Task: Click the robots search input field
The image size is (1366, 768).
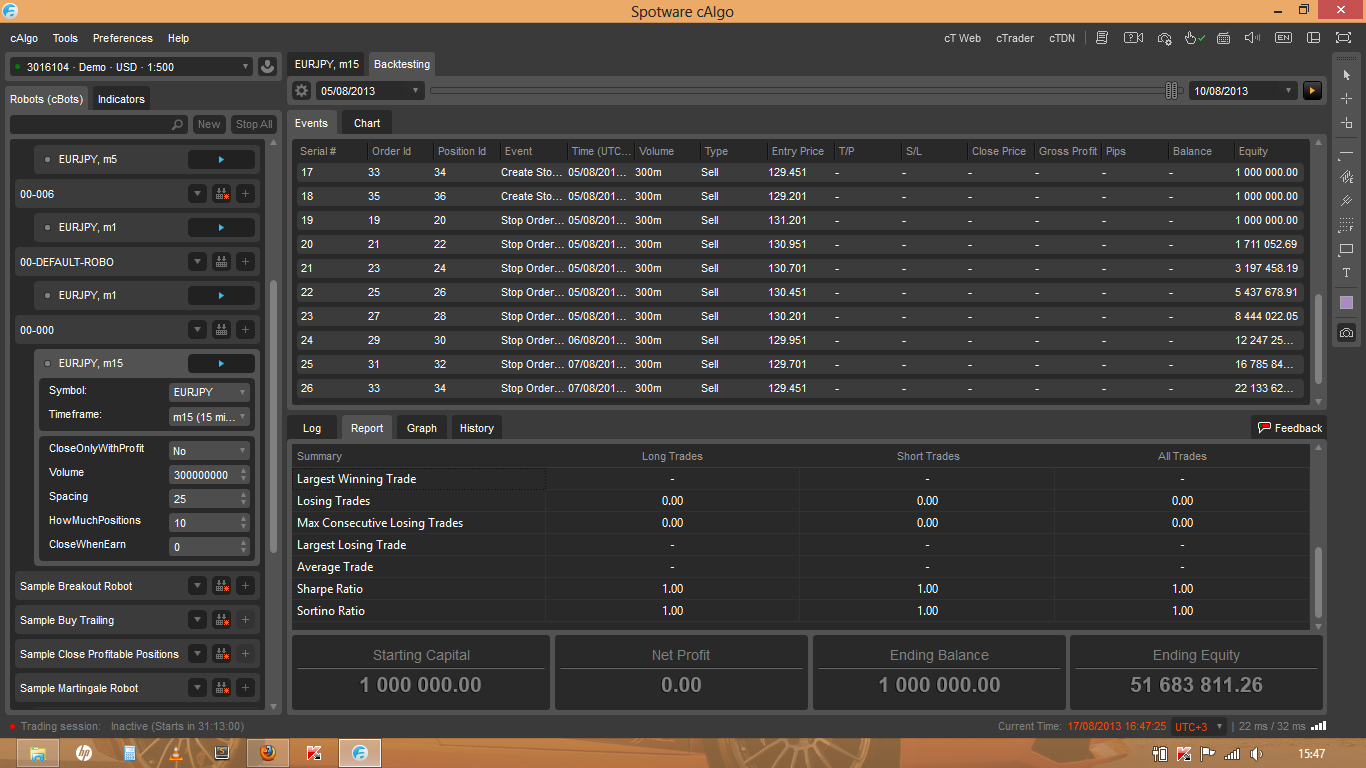Action: [98, 124]
